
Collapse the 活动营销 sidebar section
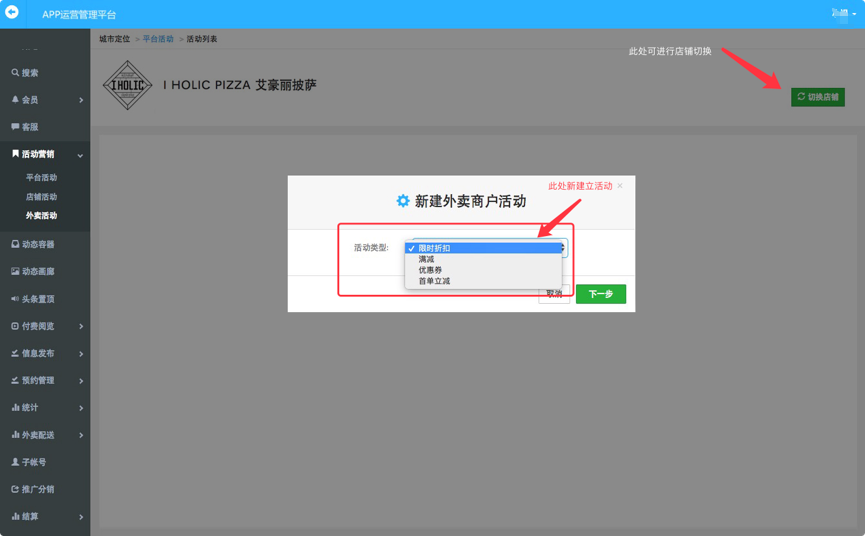45,154
